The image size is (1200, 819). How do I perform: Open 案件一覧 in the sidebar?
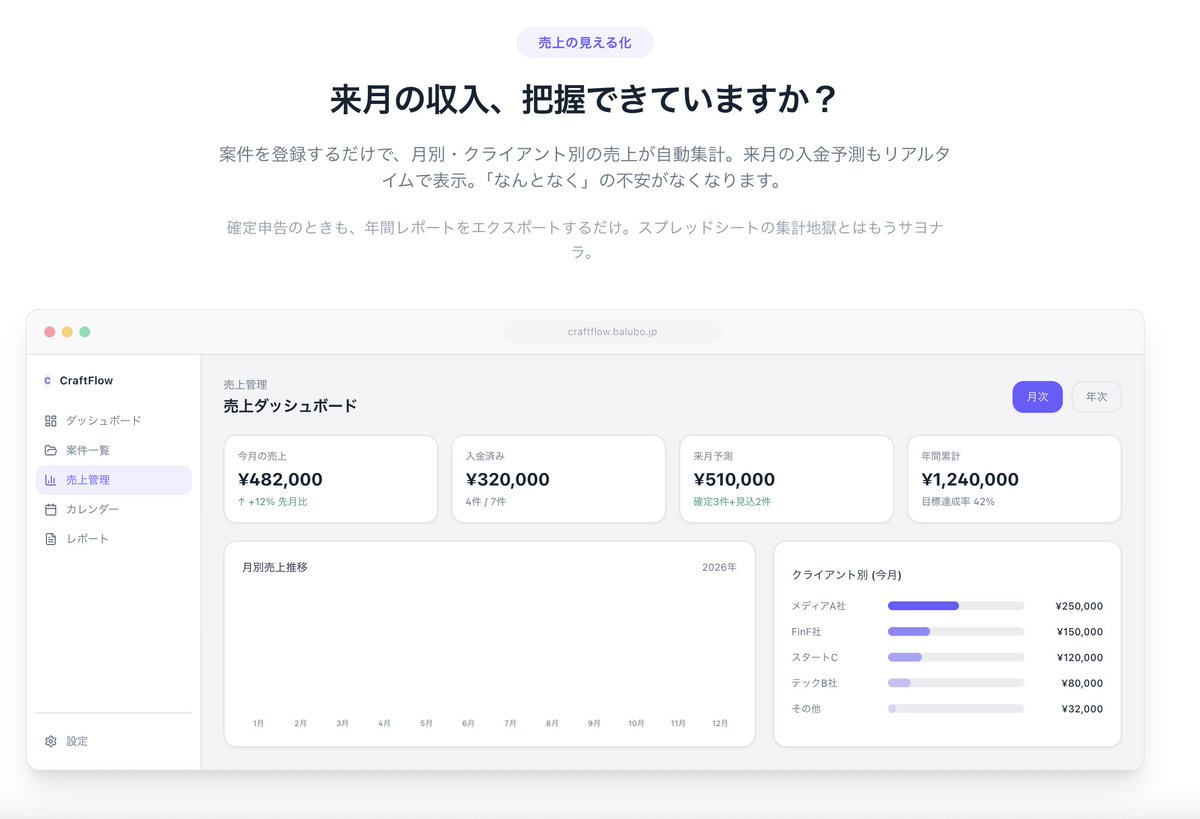[113, 450]
